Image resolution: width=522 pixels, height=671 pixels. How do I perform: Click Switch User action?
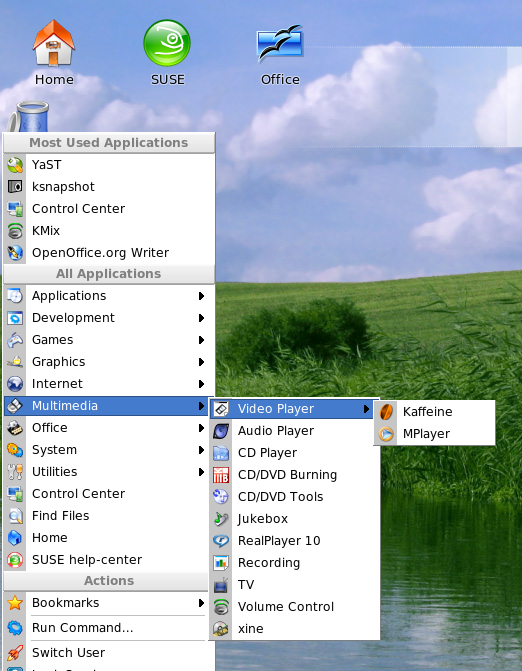[x=109, y=653]
